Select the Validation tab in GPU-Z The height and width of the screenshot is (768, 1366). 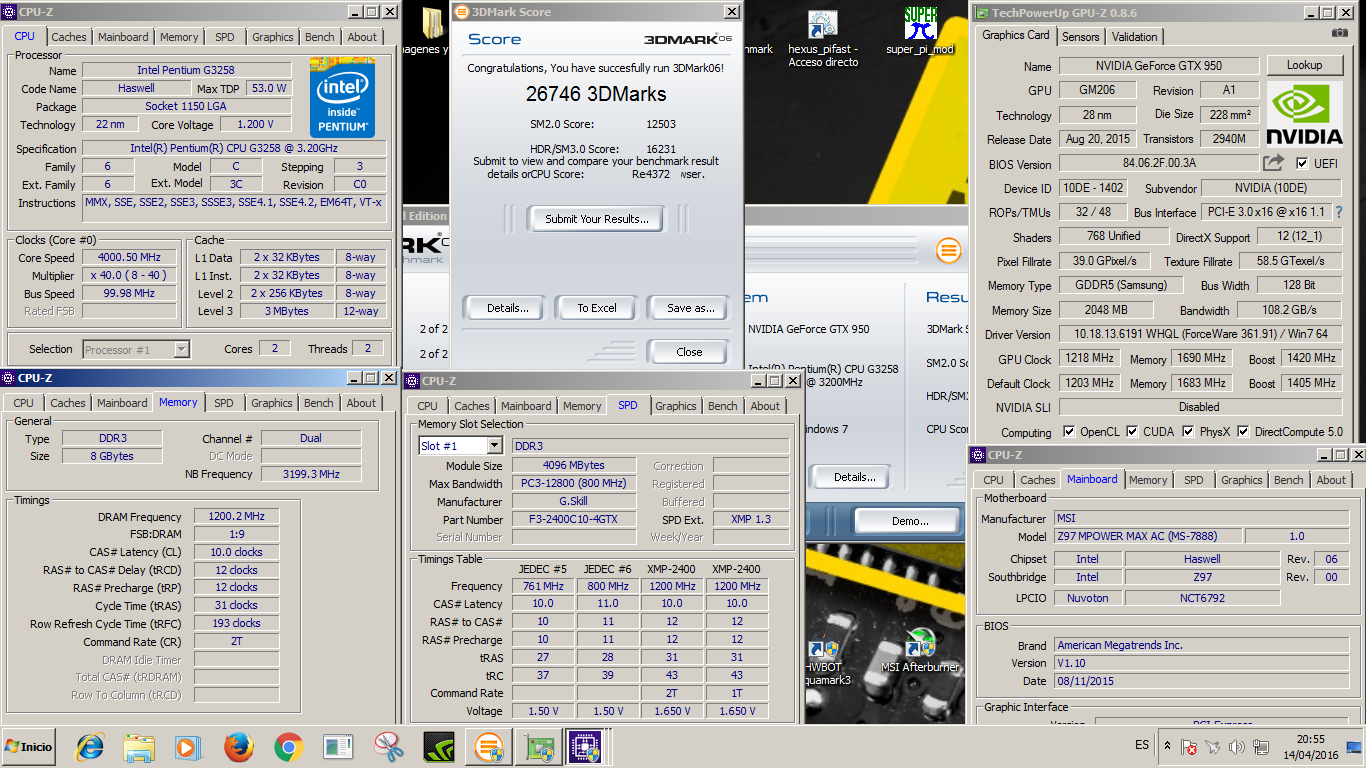1134,36
